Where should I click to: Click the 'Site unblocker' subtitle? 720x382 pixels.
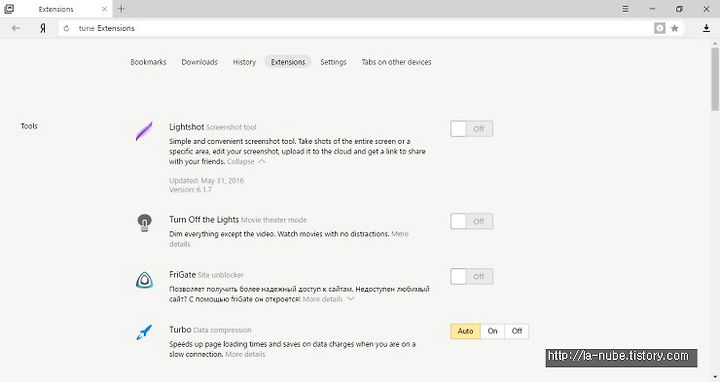(221, 275)
